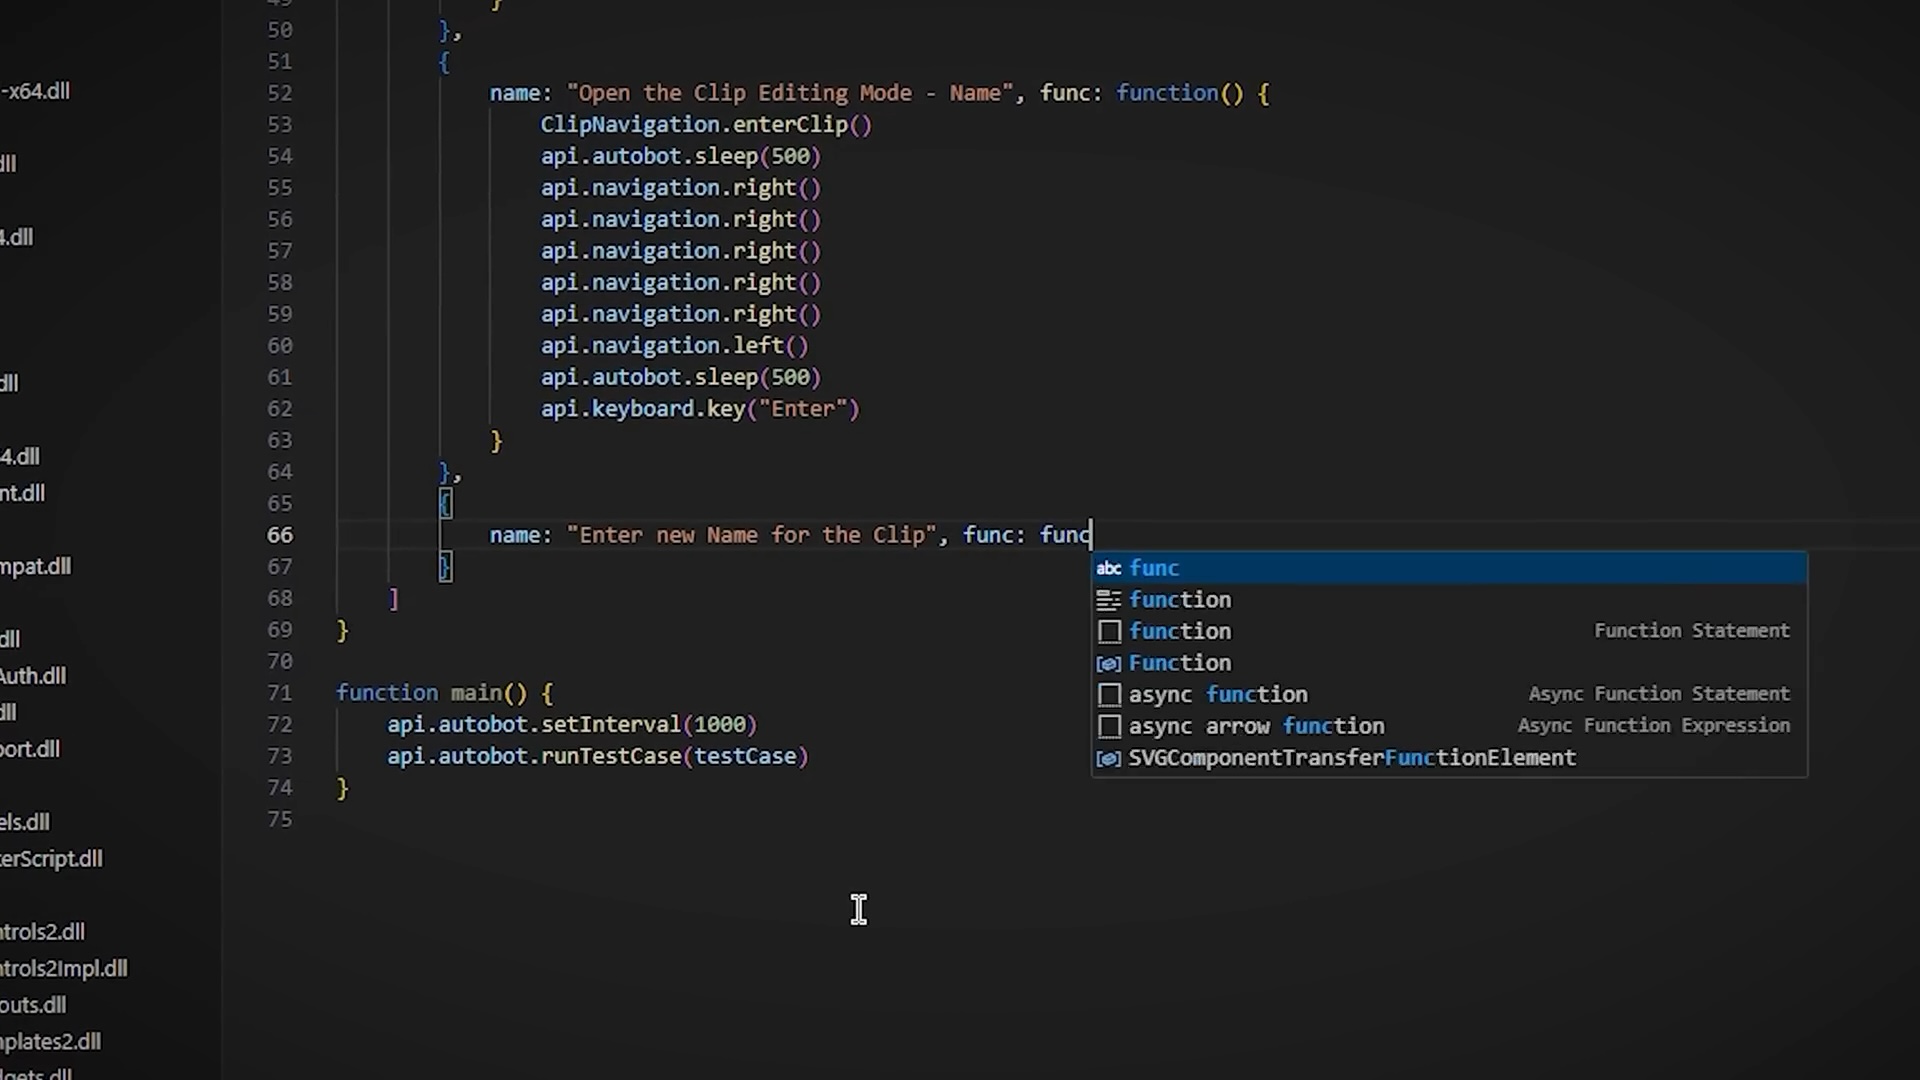Open Auth.dll in the file explorer
The width and height of the screenshot is (1920, 1080).
[33, 676]
